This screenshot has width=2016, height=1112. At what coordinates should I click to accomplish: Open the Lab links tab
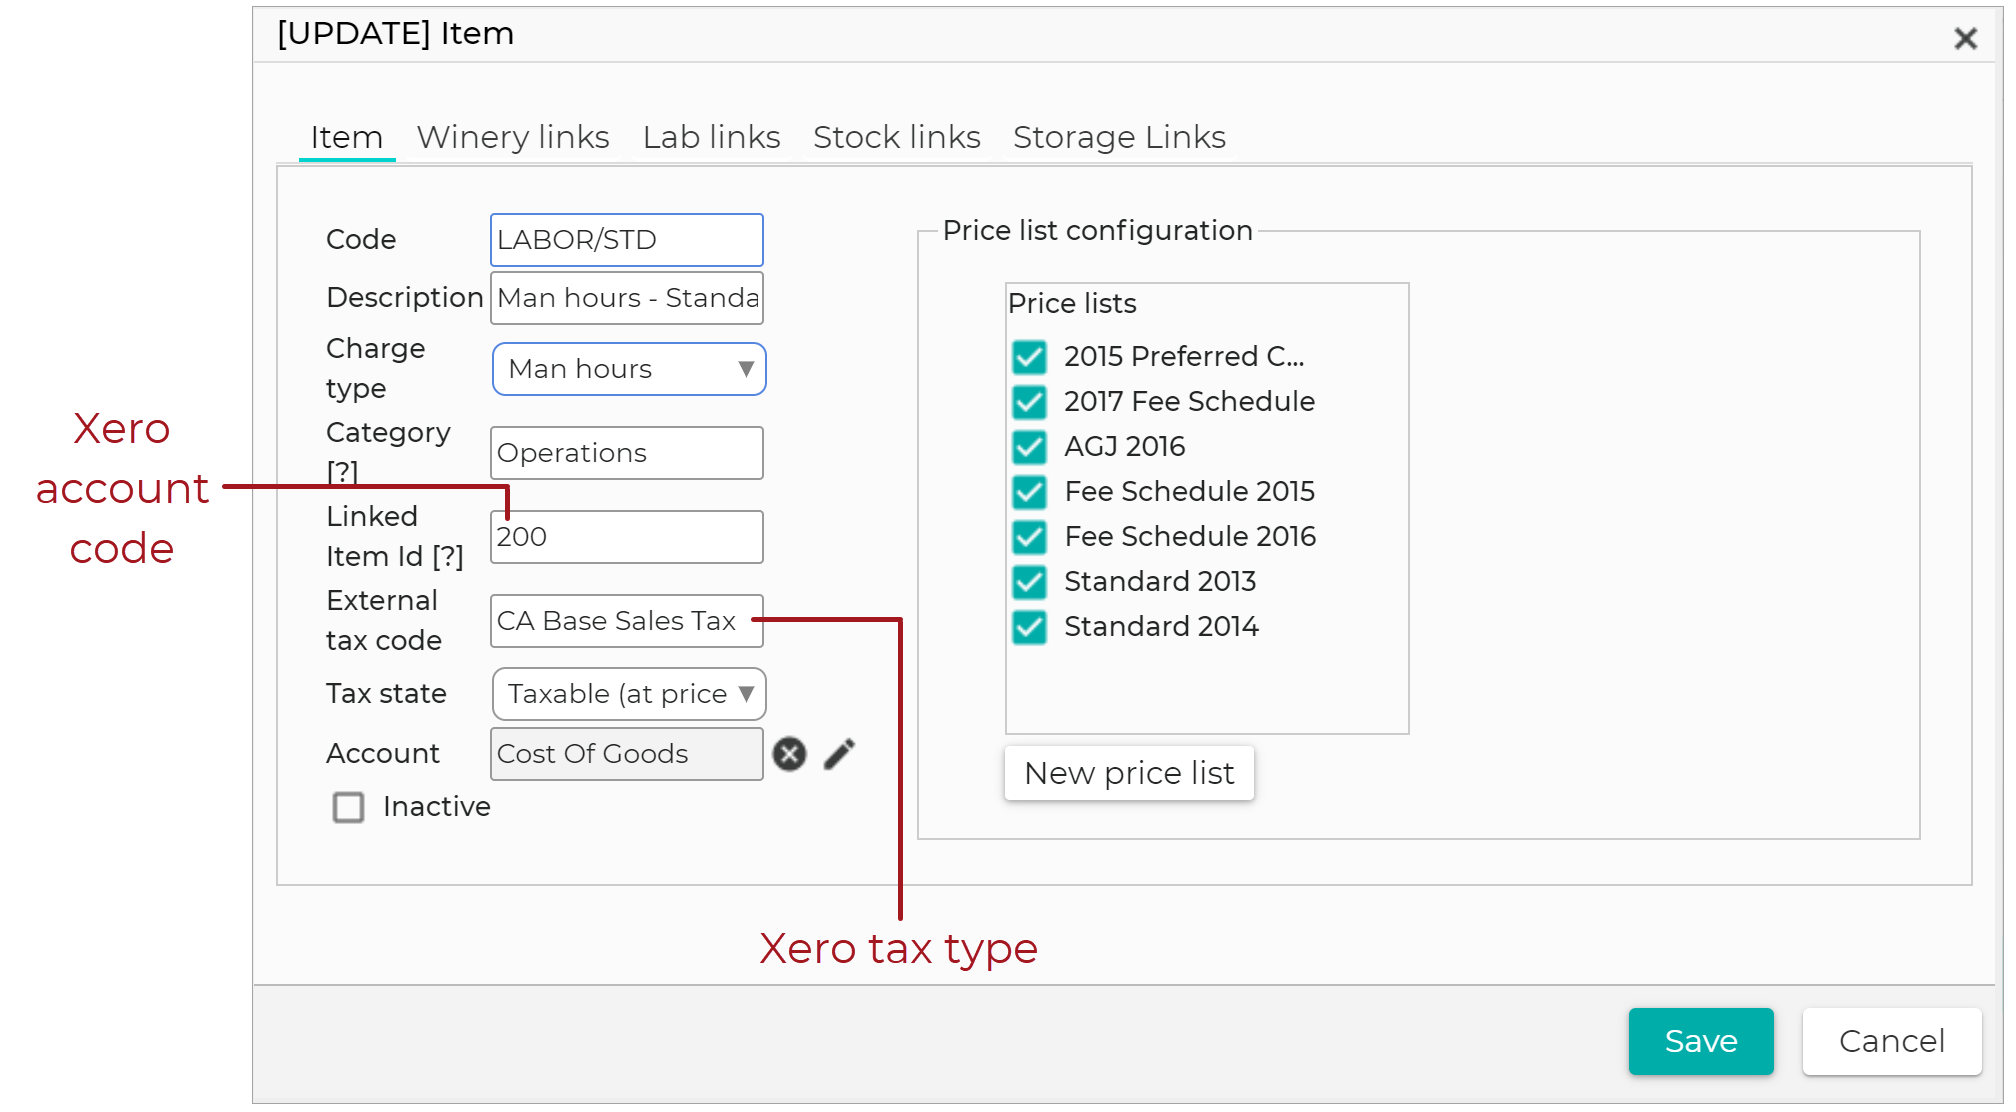coord(711,137)
